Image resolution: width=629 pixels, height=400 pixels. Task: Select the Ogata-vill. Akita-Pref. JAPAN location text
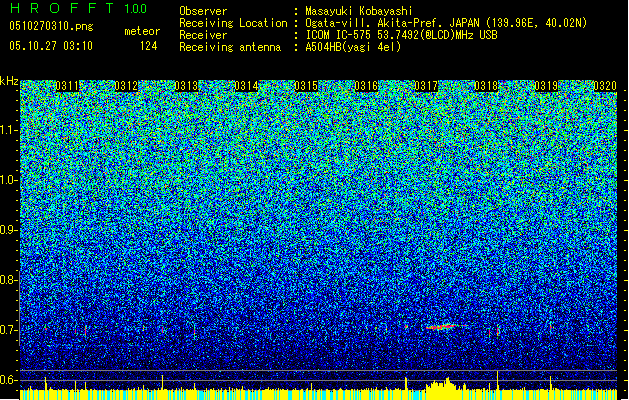click(x=446, y=23)
